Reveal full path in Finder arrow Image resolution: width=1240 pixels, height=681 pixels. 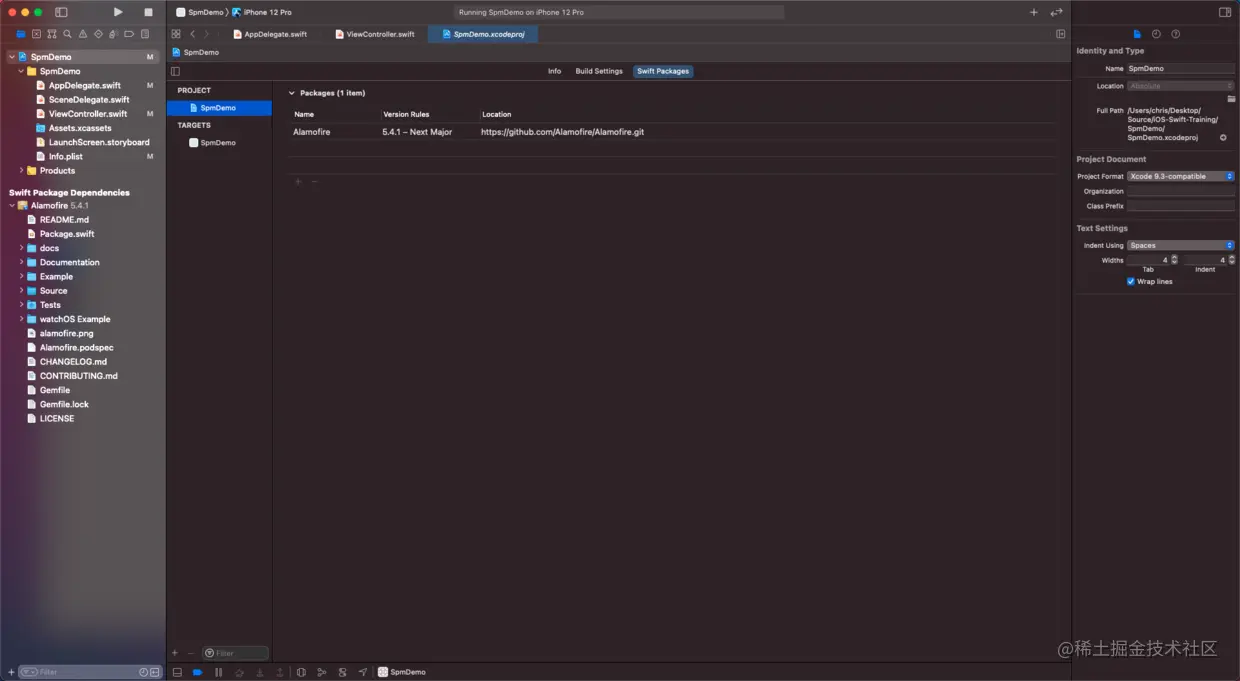click(x=1223, y=137)
